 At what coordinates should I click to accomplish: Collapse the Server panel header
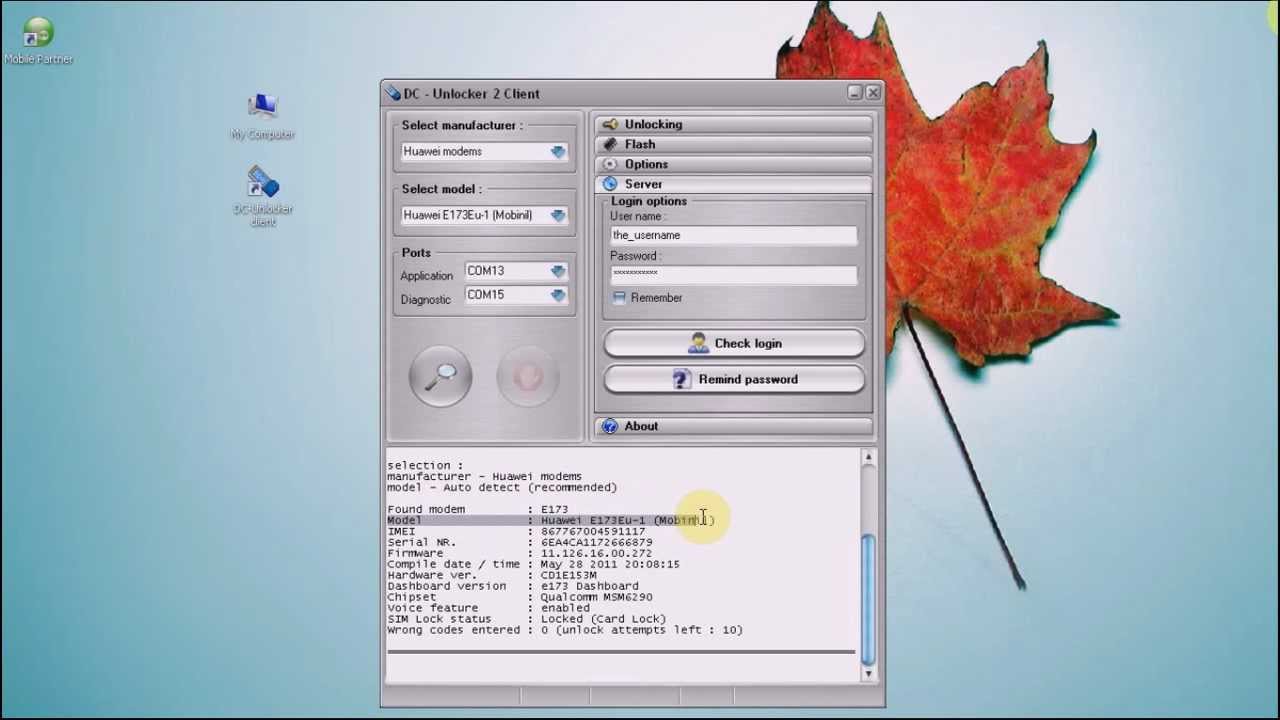(734, 184)
